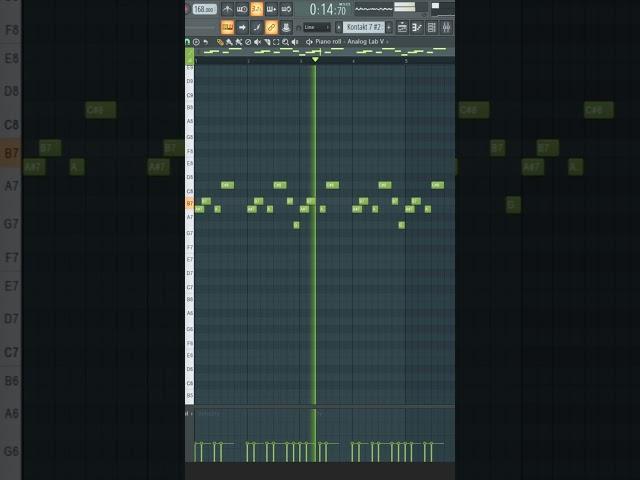Click the 0:14:70 time display

[327, 9]
